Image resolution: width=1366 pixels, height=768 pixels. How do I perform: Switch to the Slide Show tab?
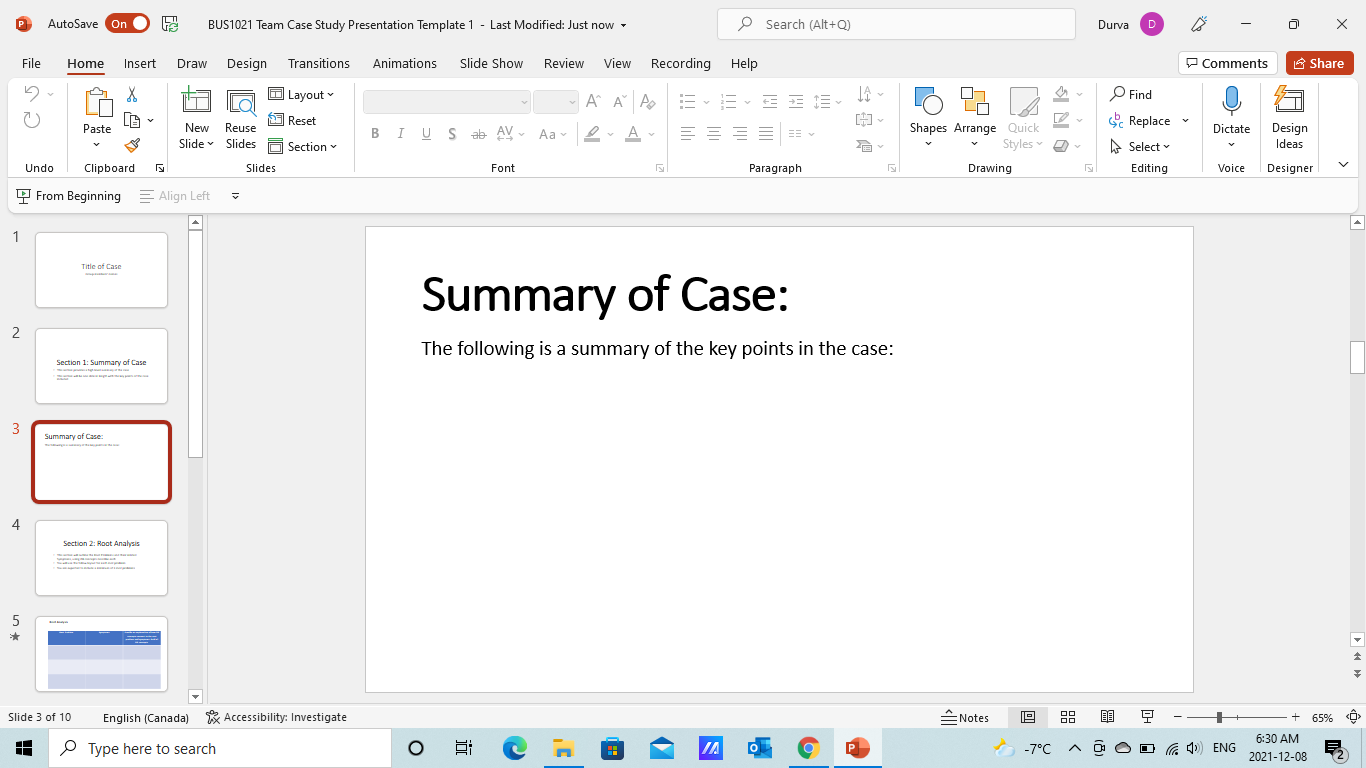coord(491,63)
